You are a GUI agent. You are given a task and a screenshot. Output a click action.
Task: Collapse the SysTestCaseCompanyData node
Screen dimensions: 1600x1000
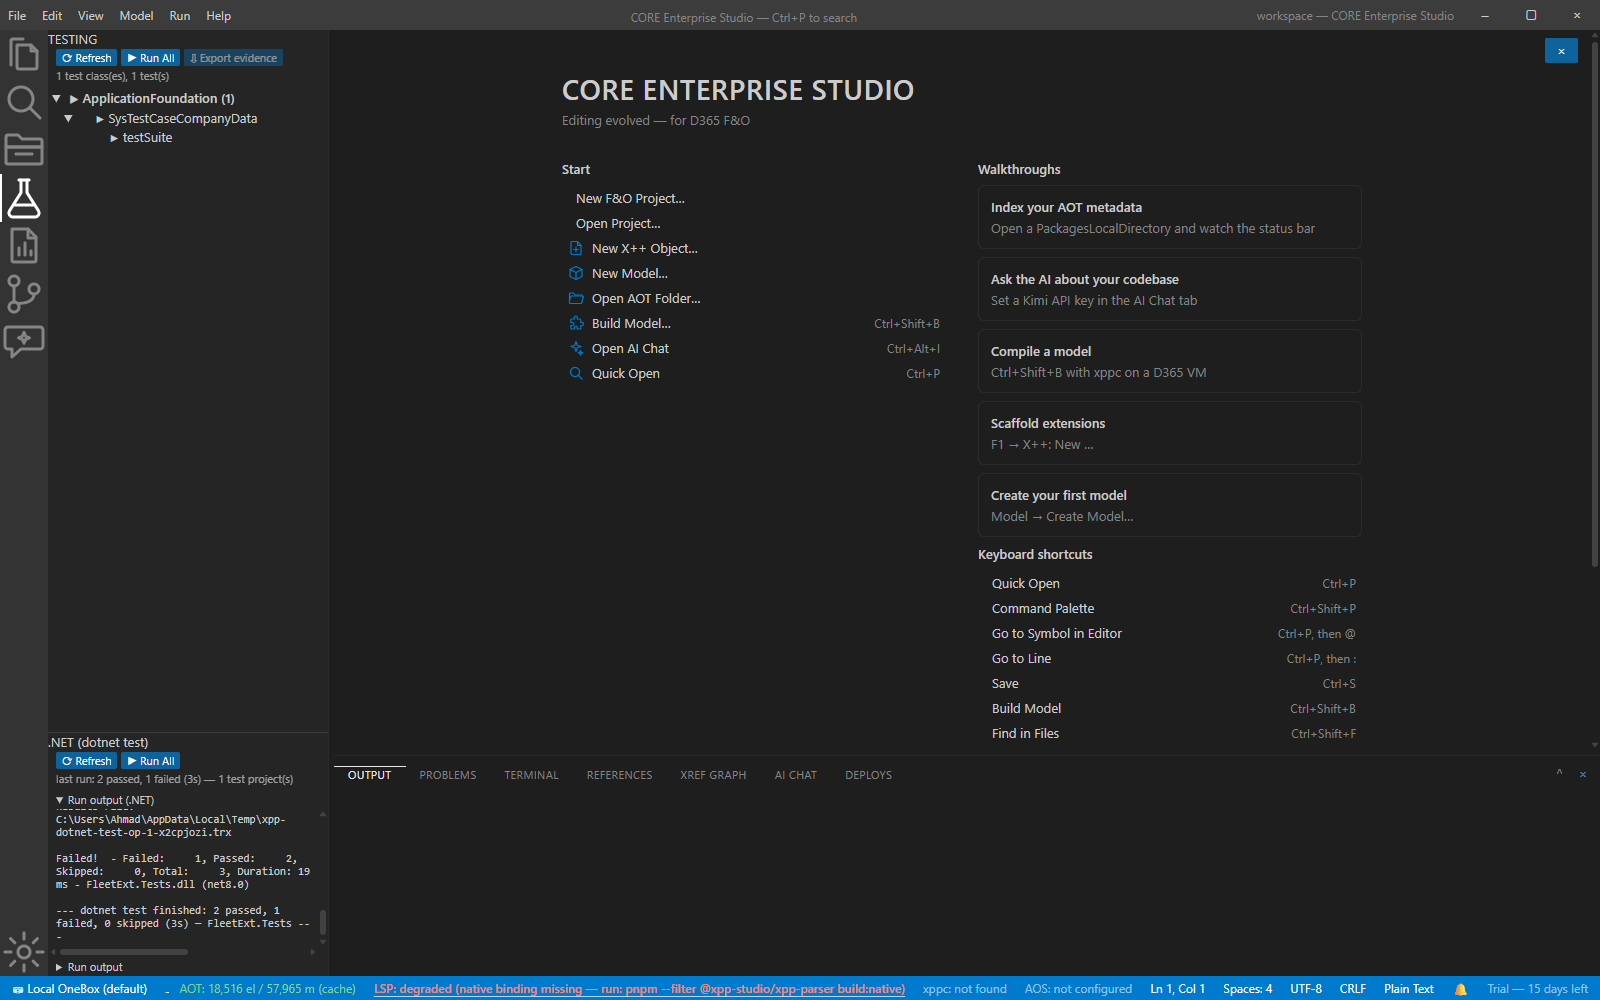click(68, 119)
